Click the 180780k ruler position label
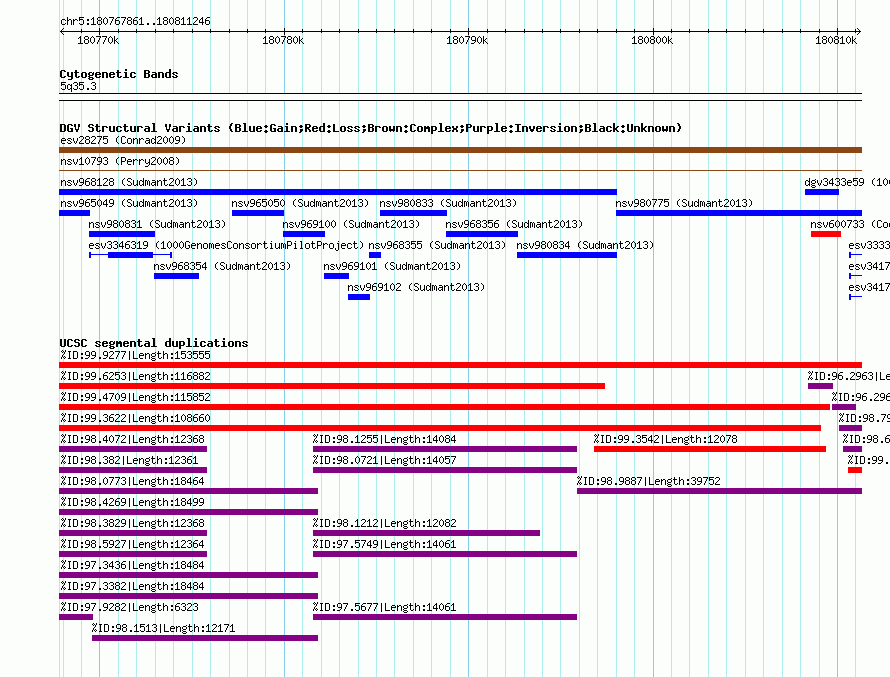This screenshot has width=890, height=677. point(283,40)
